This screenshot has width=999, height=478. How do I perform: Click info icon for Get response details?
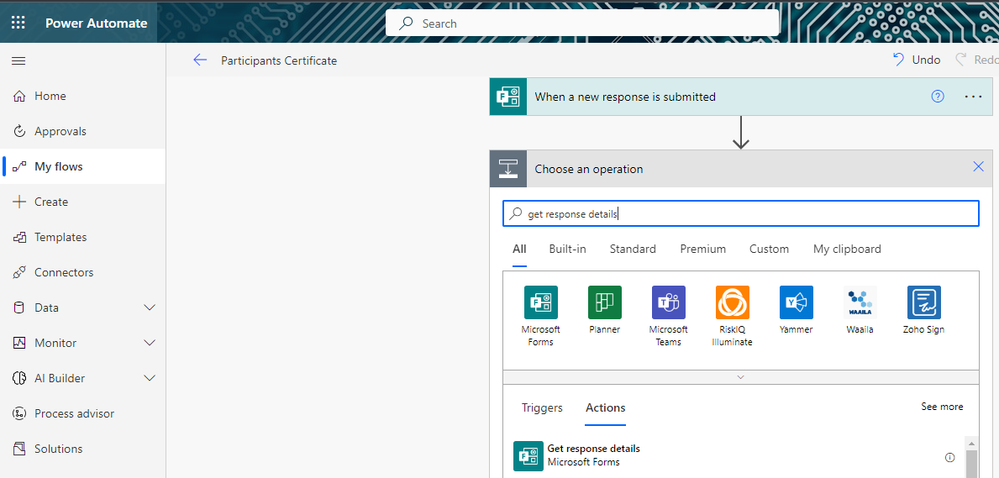point(950,457)
